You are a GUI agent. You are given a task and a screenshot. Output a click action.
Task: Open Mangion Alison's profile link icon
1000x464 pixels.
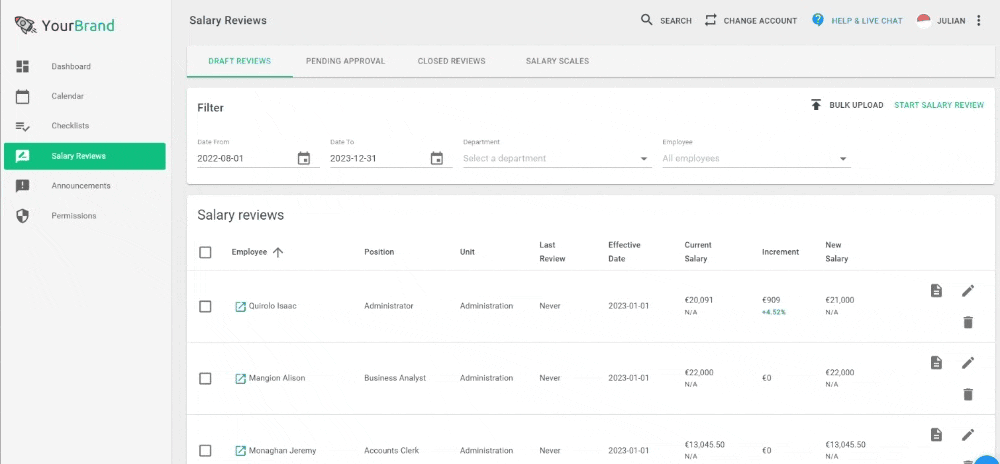[x=240, y=379]
